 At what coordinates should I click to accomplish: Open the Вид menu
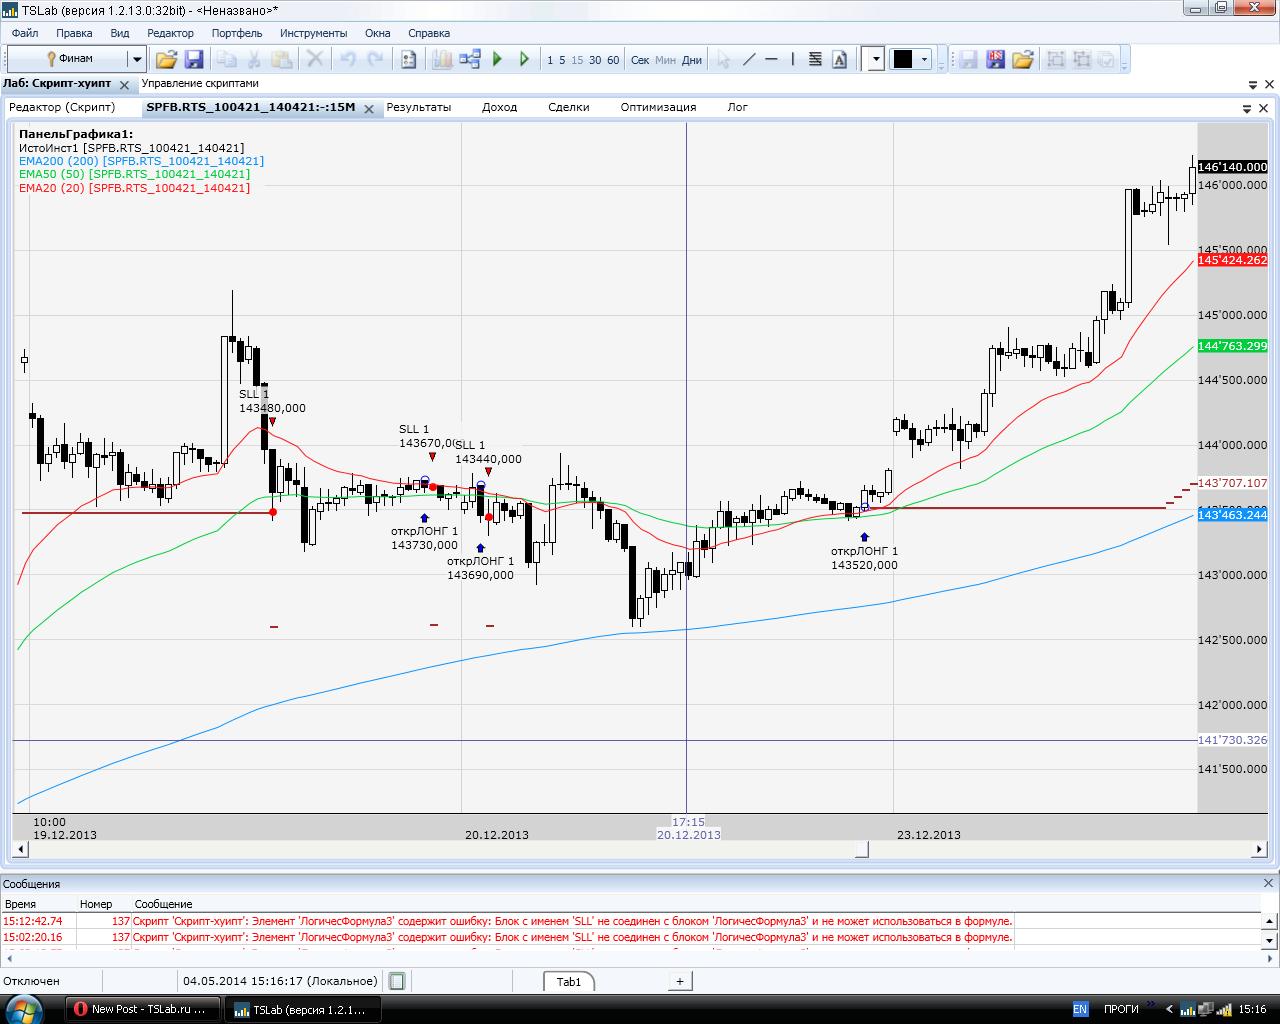pyautogui.click(x=120, y=33)
